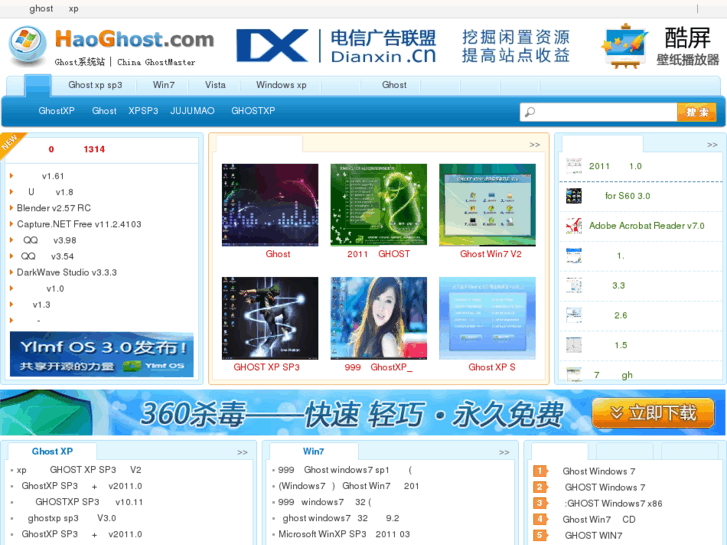727x545 pixels.
Task: Open the DarkWave Studio v3.3.3 entry
Action: tap(67, 272)
